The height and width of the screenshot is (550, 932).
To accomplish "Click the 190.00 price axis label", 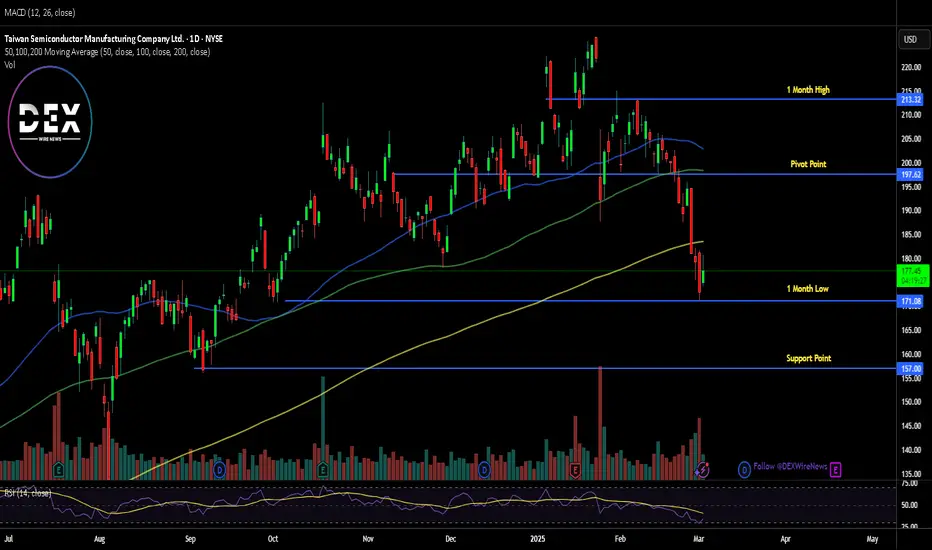I will (911, 210).
